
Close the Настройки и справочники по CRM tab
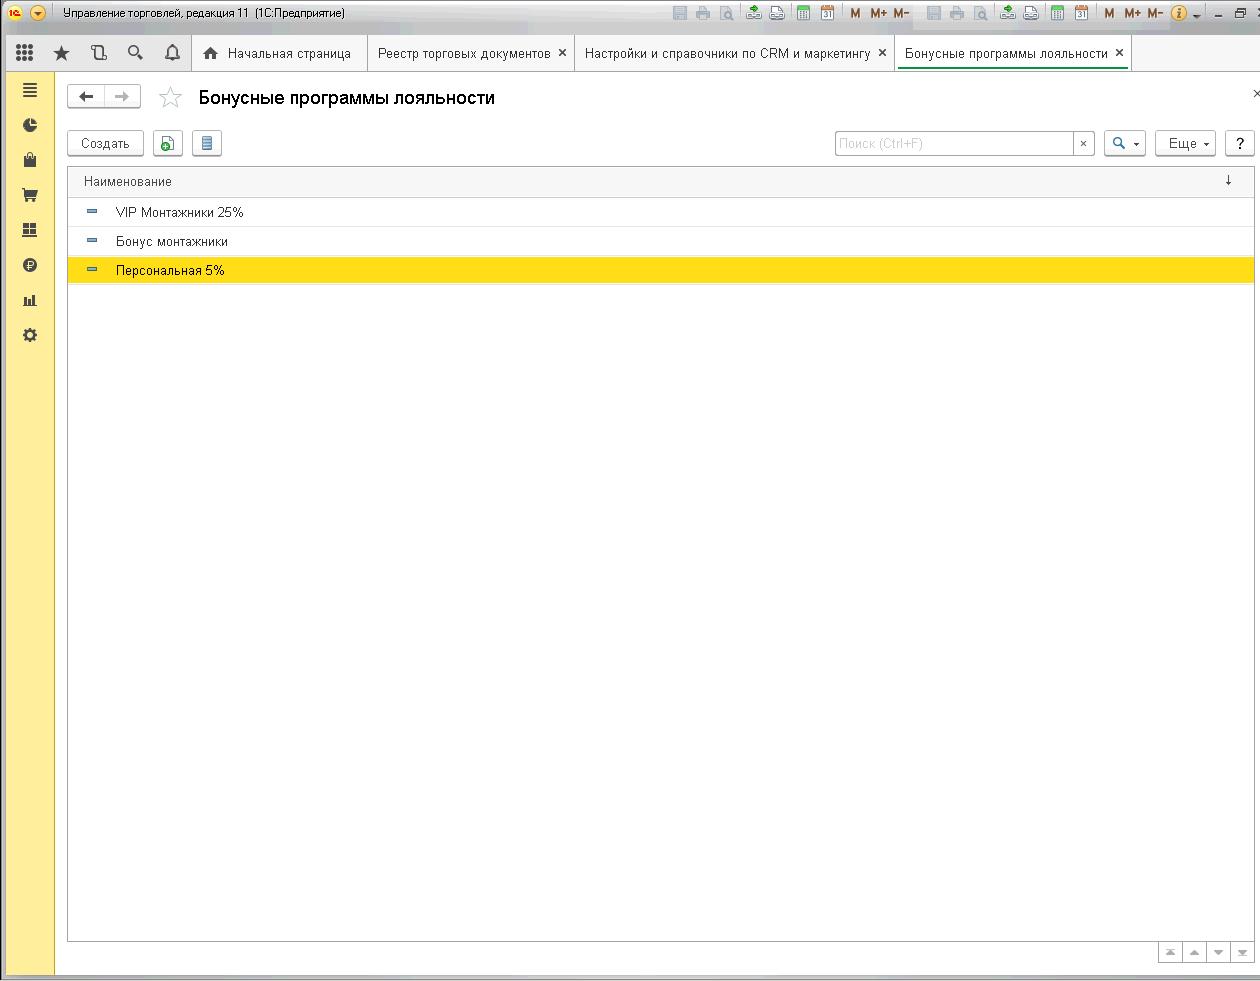pos(882,53)
